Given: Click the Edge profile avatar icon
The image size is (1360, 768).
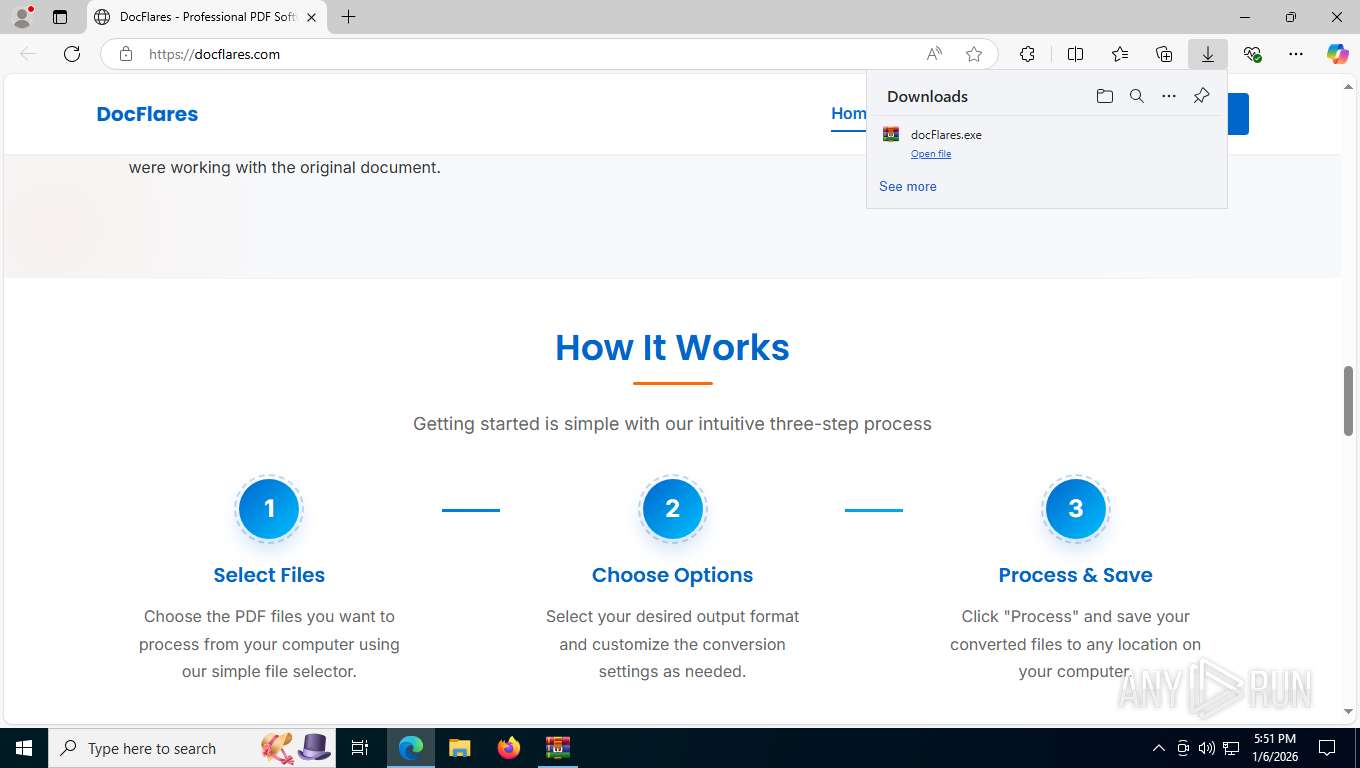Looking at the screenshot, I should (x=22, y=16).
